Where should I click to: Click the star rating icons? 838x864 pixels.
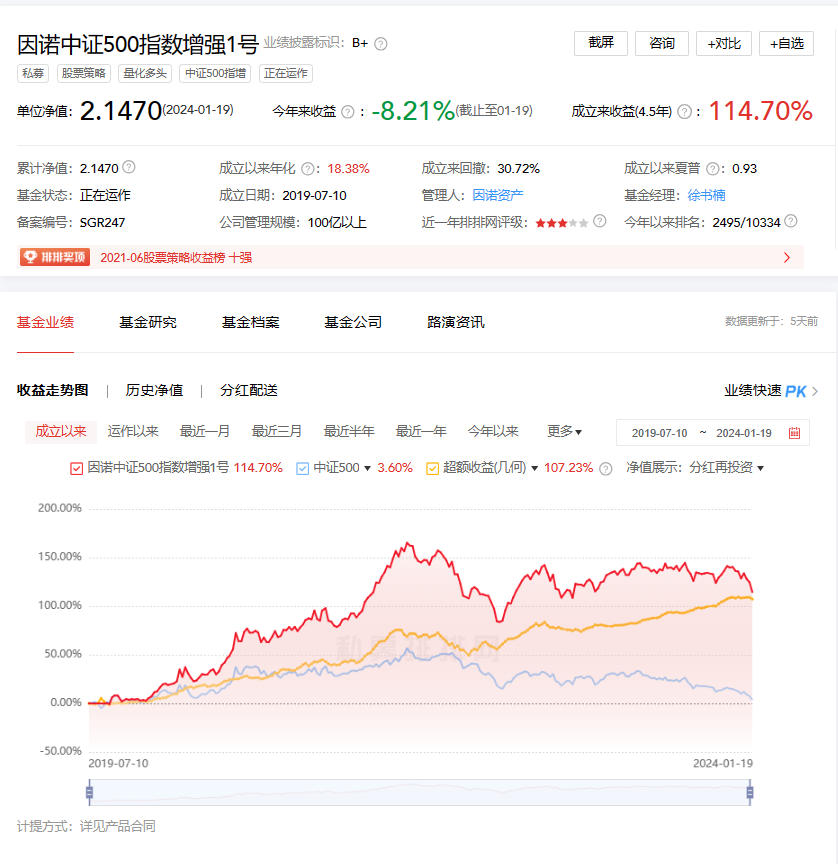click(562, 223)
